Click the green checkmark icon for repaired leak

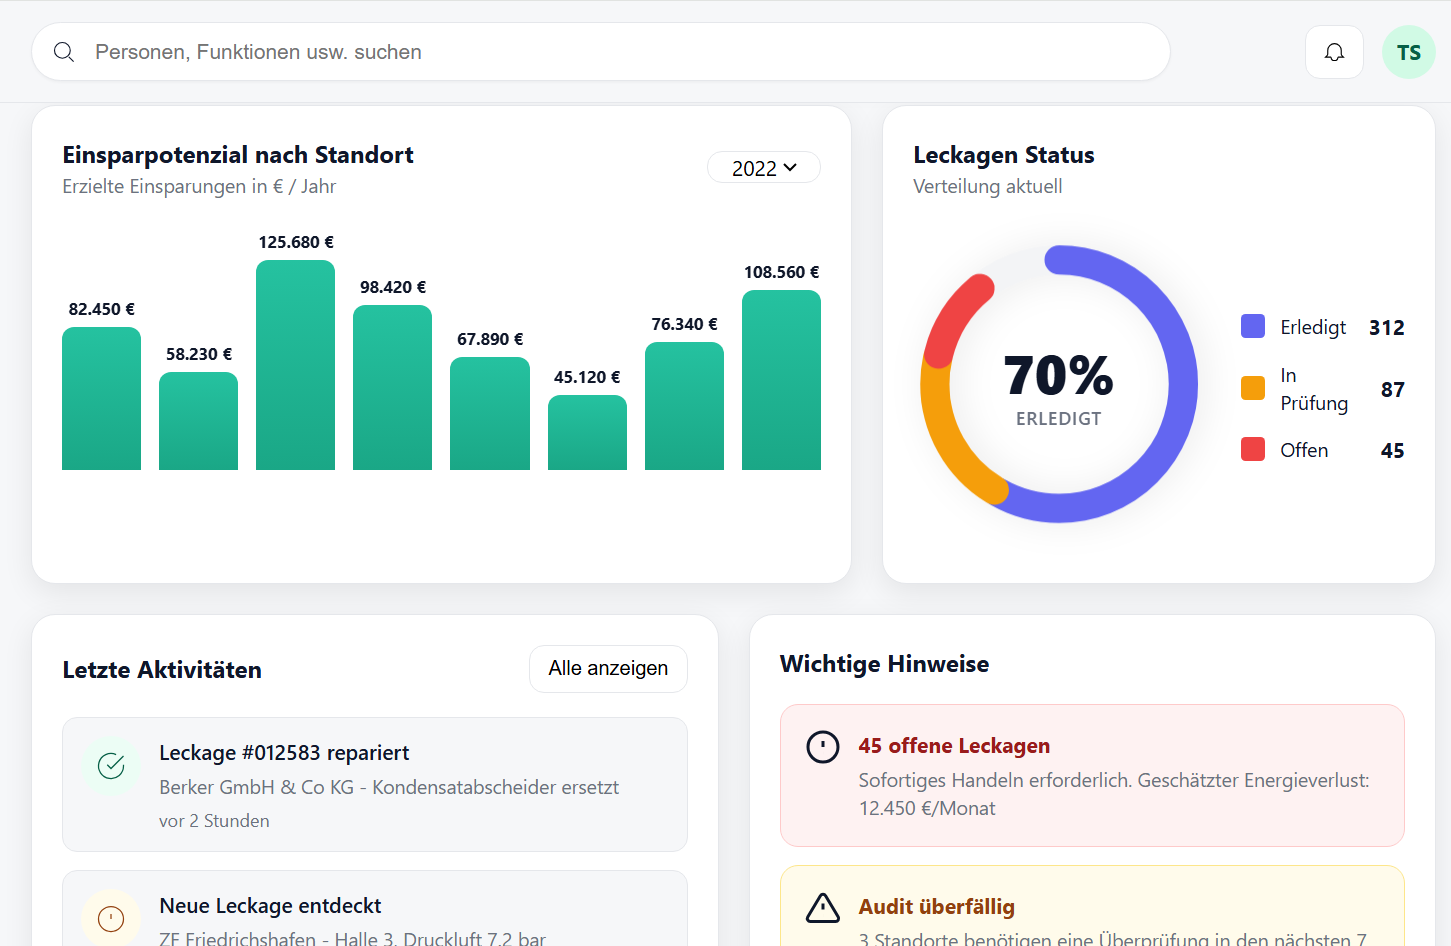pyautogui.click(x=111, y=766)
